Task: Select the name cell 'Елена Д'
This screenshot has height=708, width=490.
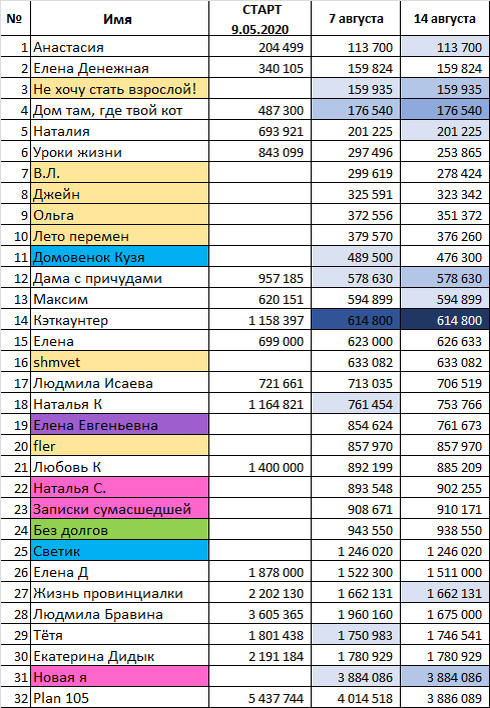Action: [x=119, y=572]
